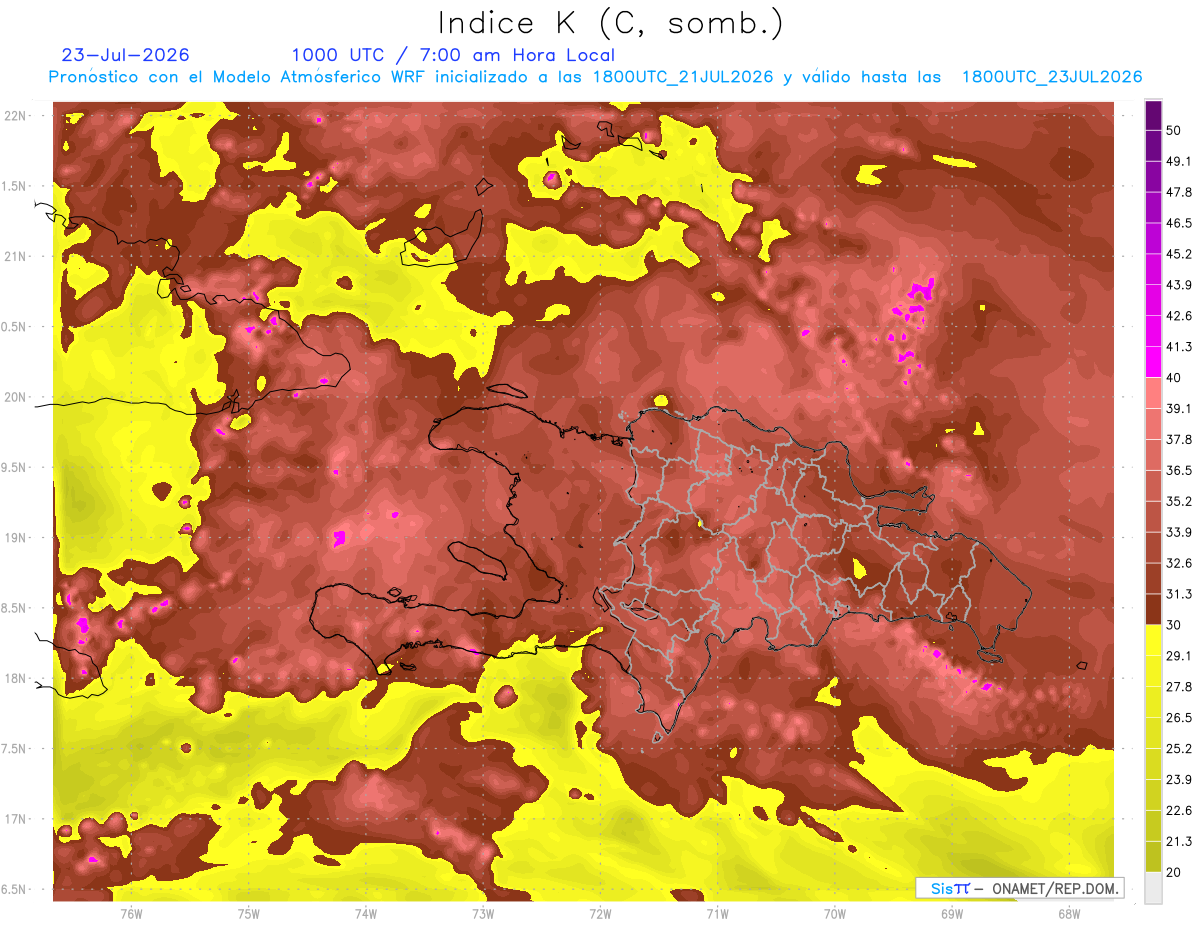Click legend value "30"
Image resolution: width=1200 pixels, height=927 pixels.
tap(1174, 625)
